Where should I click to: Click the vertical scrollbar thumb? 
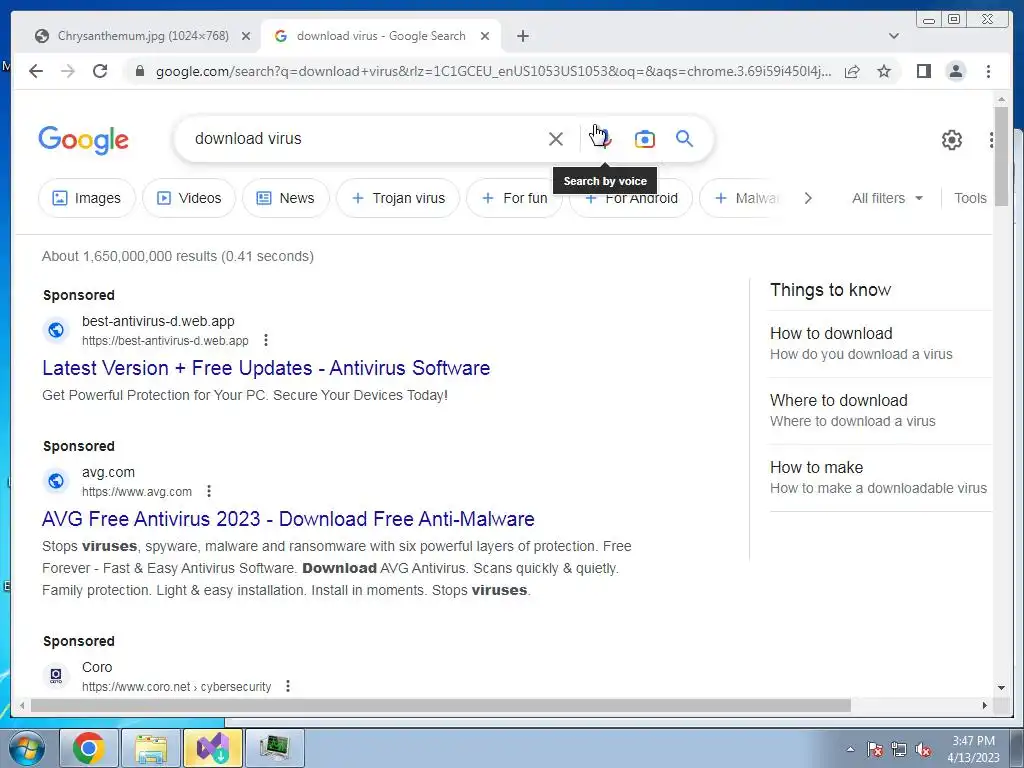tap(1001, 157)
